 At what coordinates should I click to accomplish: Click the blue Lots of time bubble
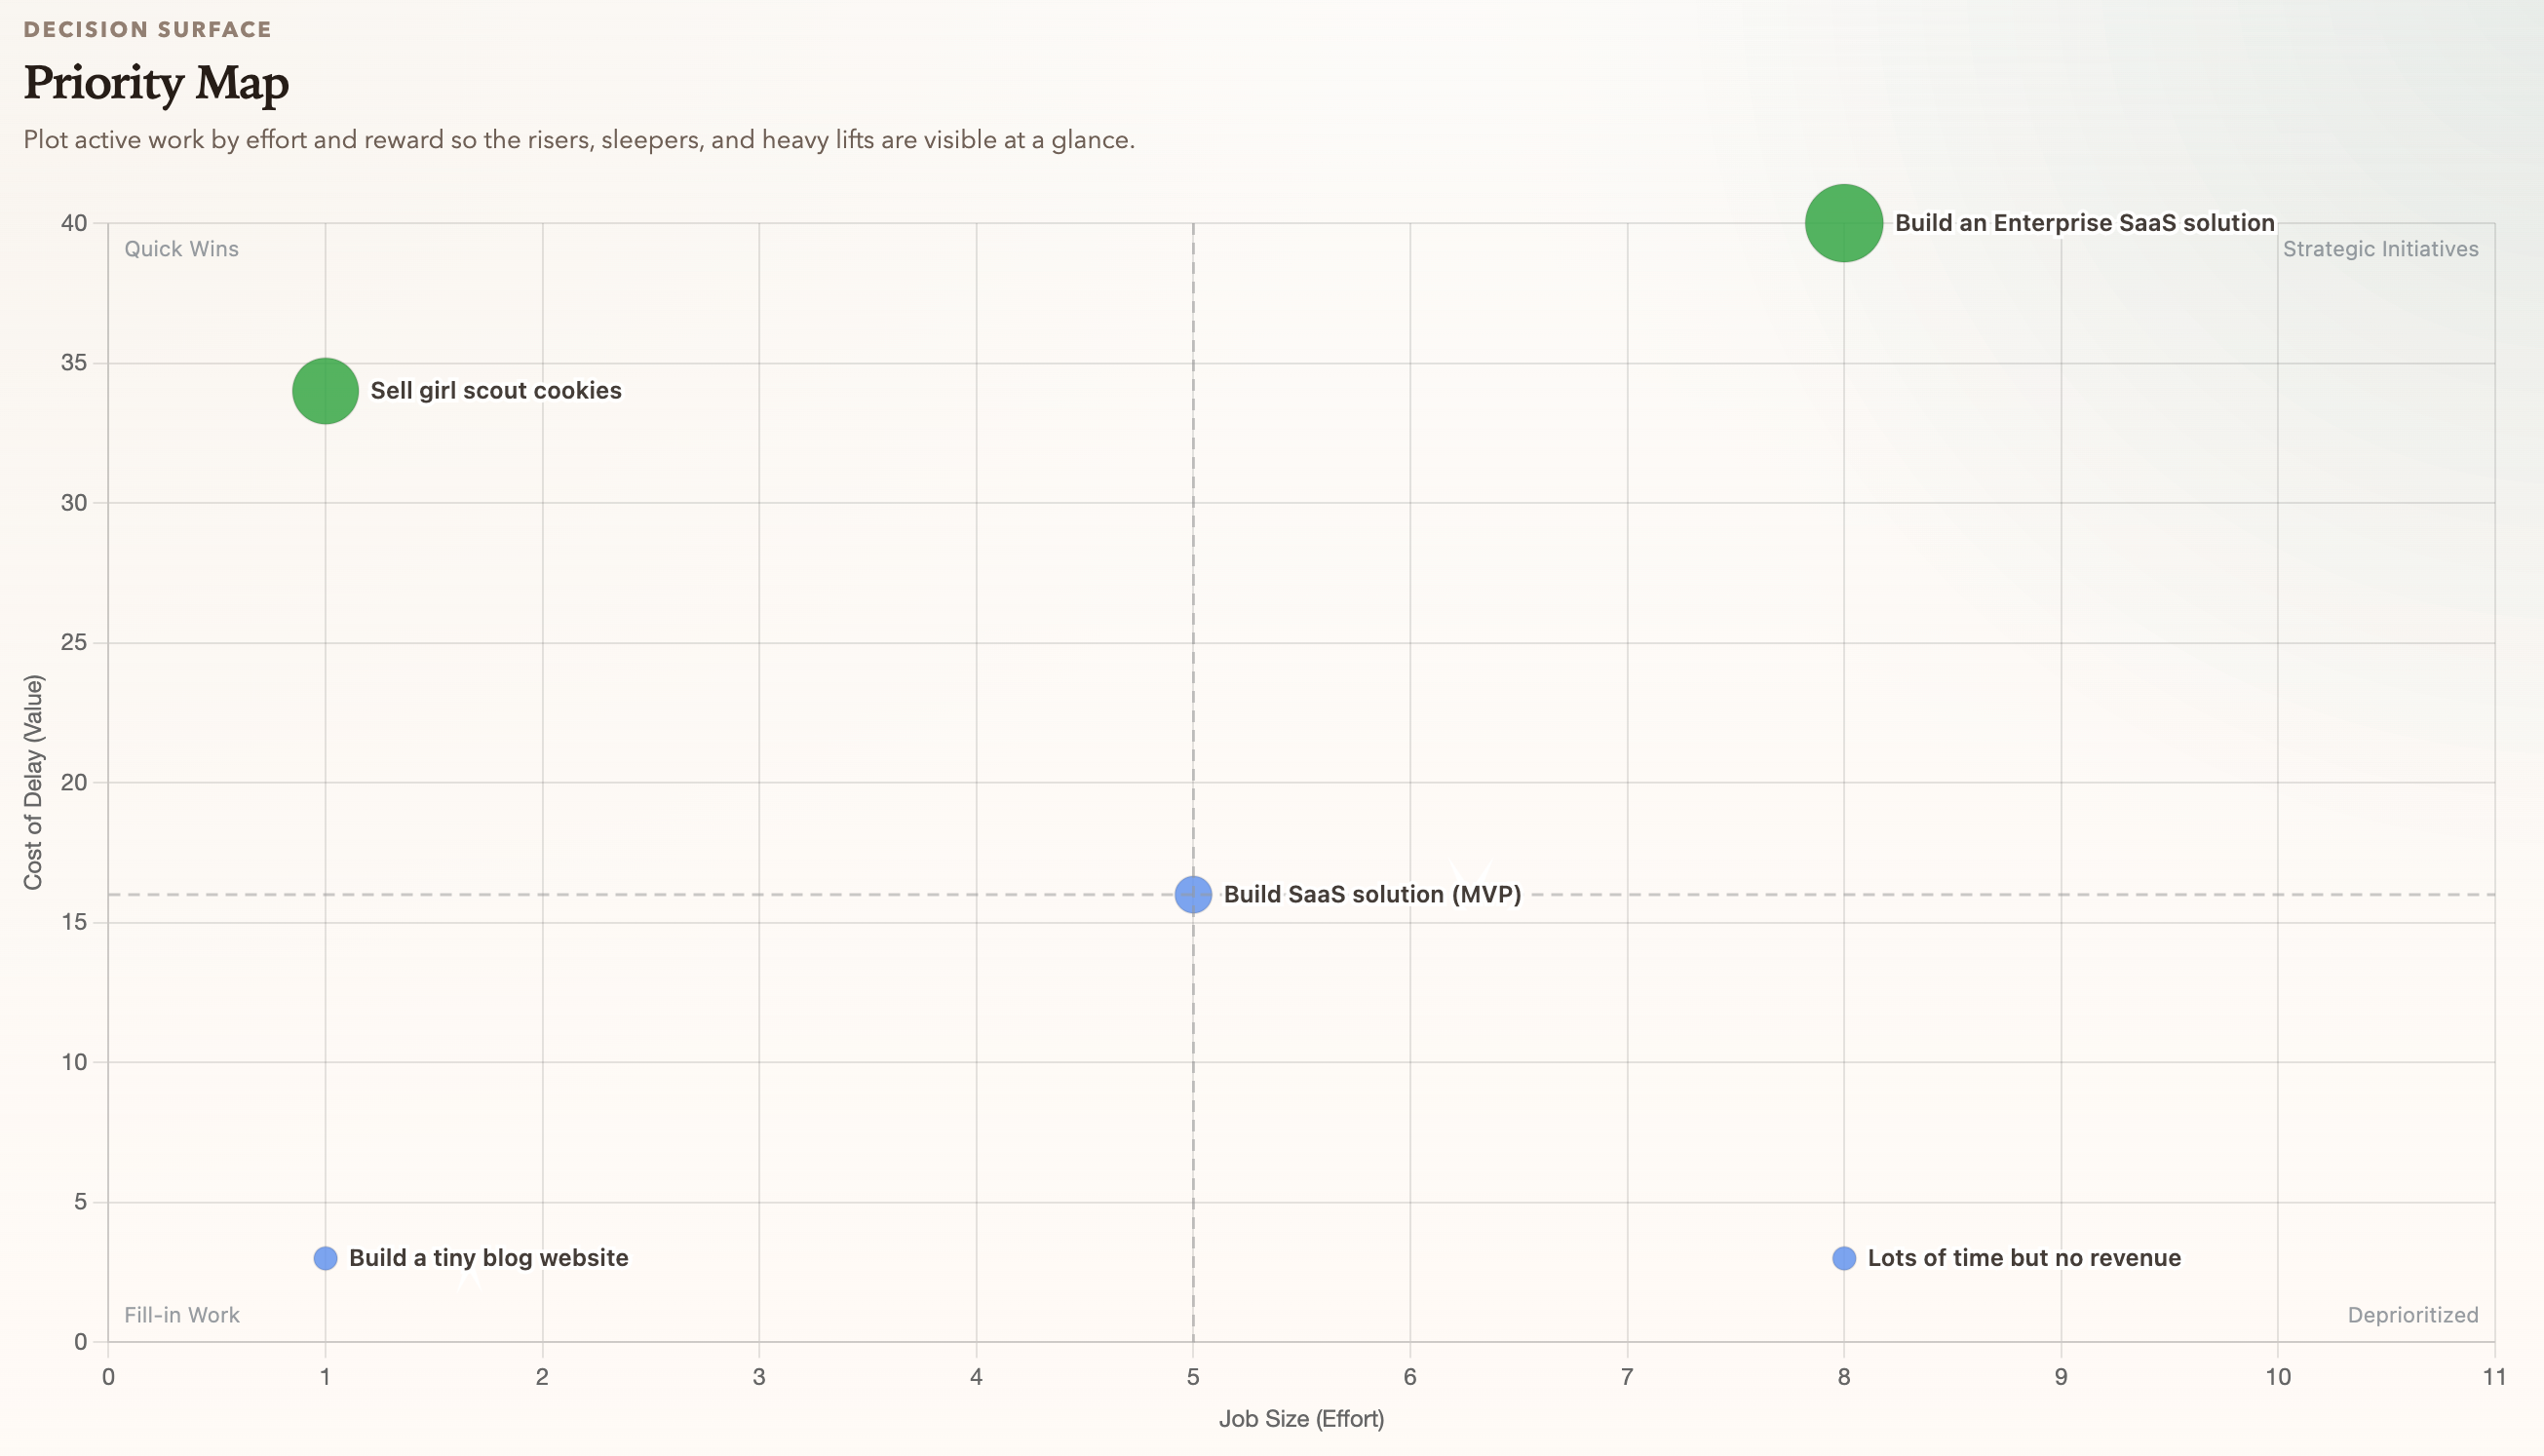(1843, 1258)
